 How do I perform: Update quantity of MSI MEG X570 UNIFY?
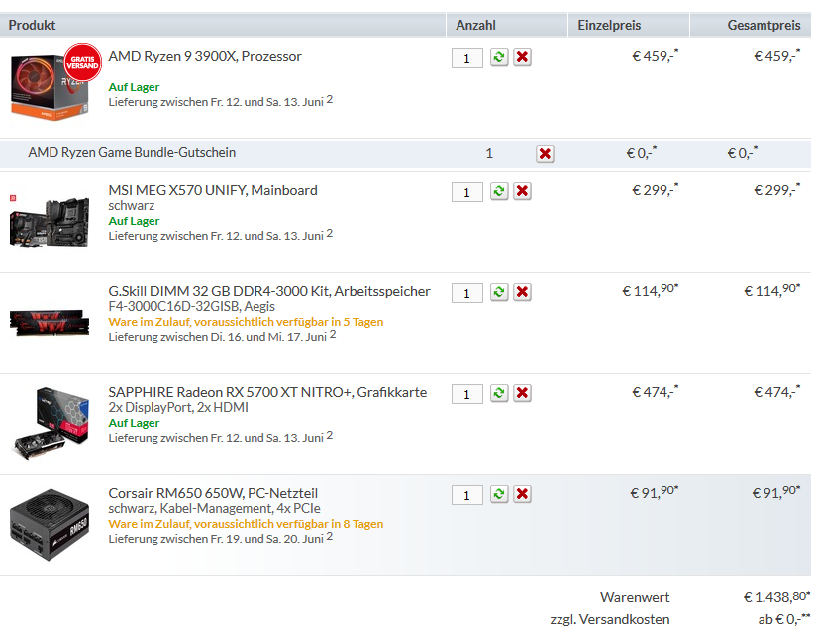pos(498,191)
